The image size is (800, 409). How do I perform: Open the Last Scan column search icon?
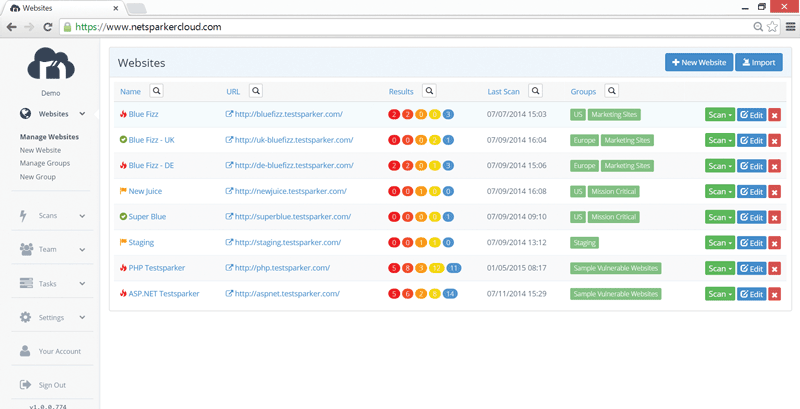(535, 91)
